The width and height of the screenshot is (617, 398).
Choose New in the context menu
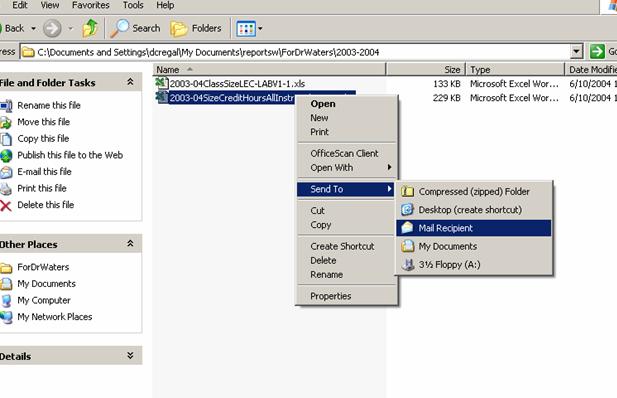pos(346,118)
